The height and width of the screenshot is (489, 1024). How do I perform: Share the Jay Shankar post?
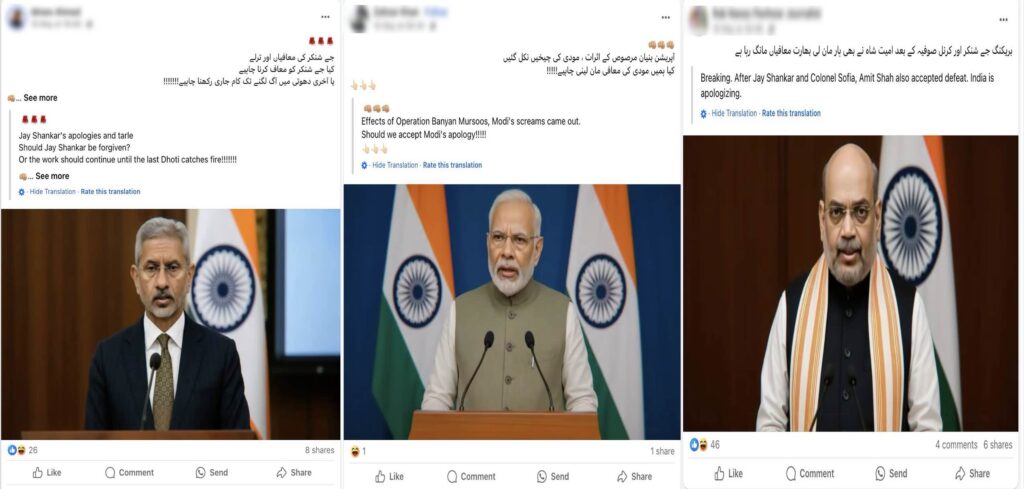(294, 472)
